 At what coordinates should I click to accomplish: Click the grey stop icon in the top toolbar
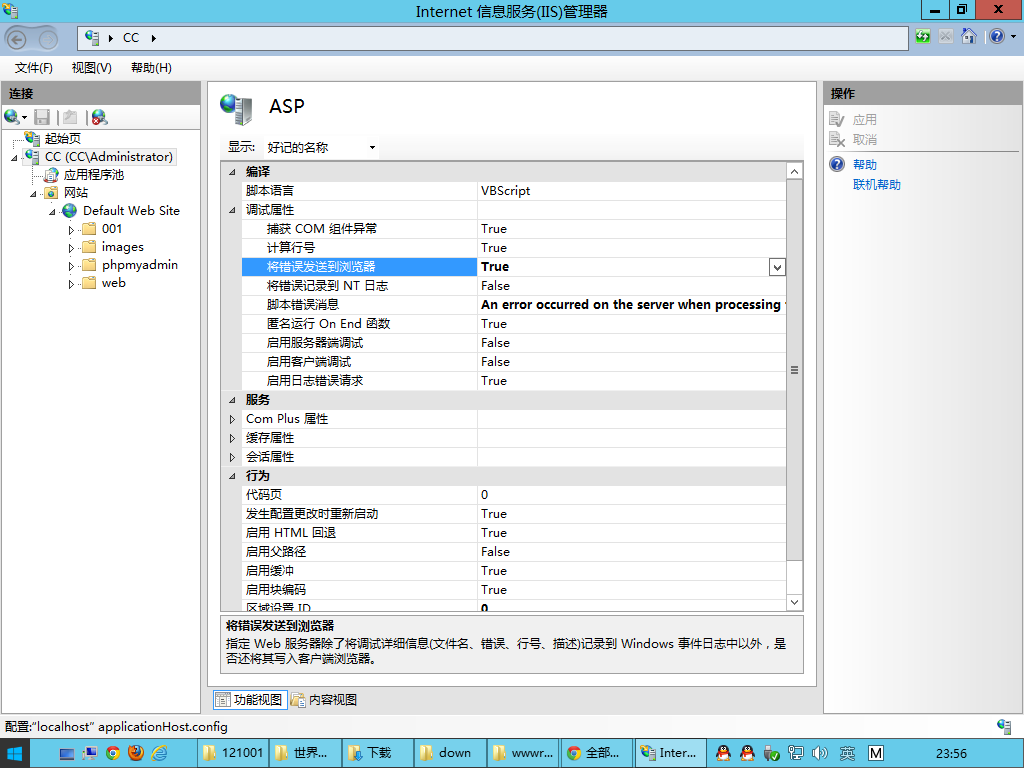point(946,37)
